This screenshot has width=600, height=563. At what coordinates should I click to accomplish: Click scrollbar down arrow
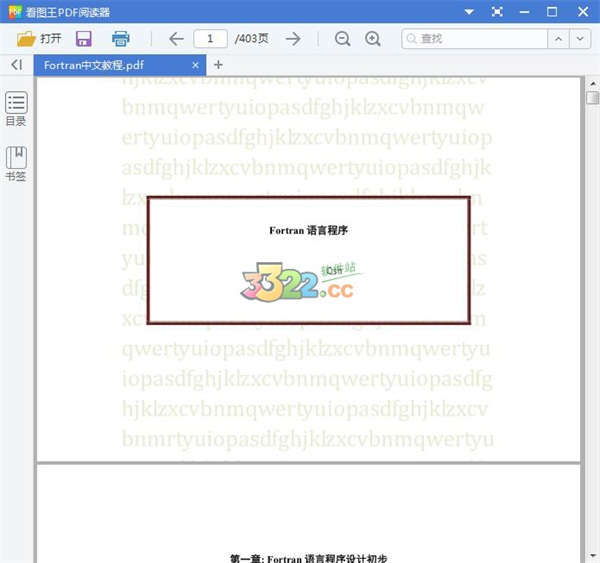[x=593, y=556]
